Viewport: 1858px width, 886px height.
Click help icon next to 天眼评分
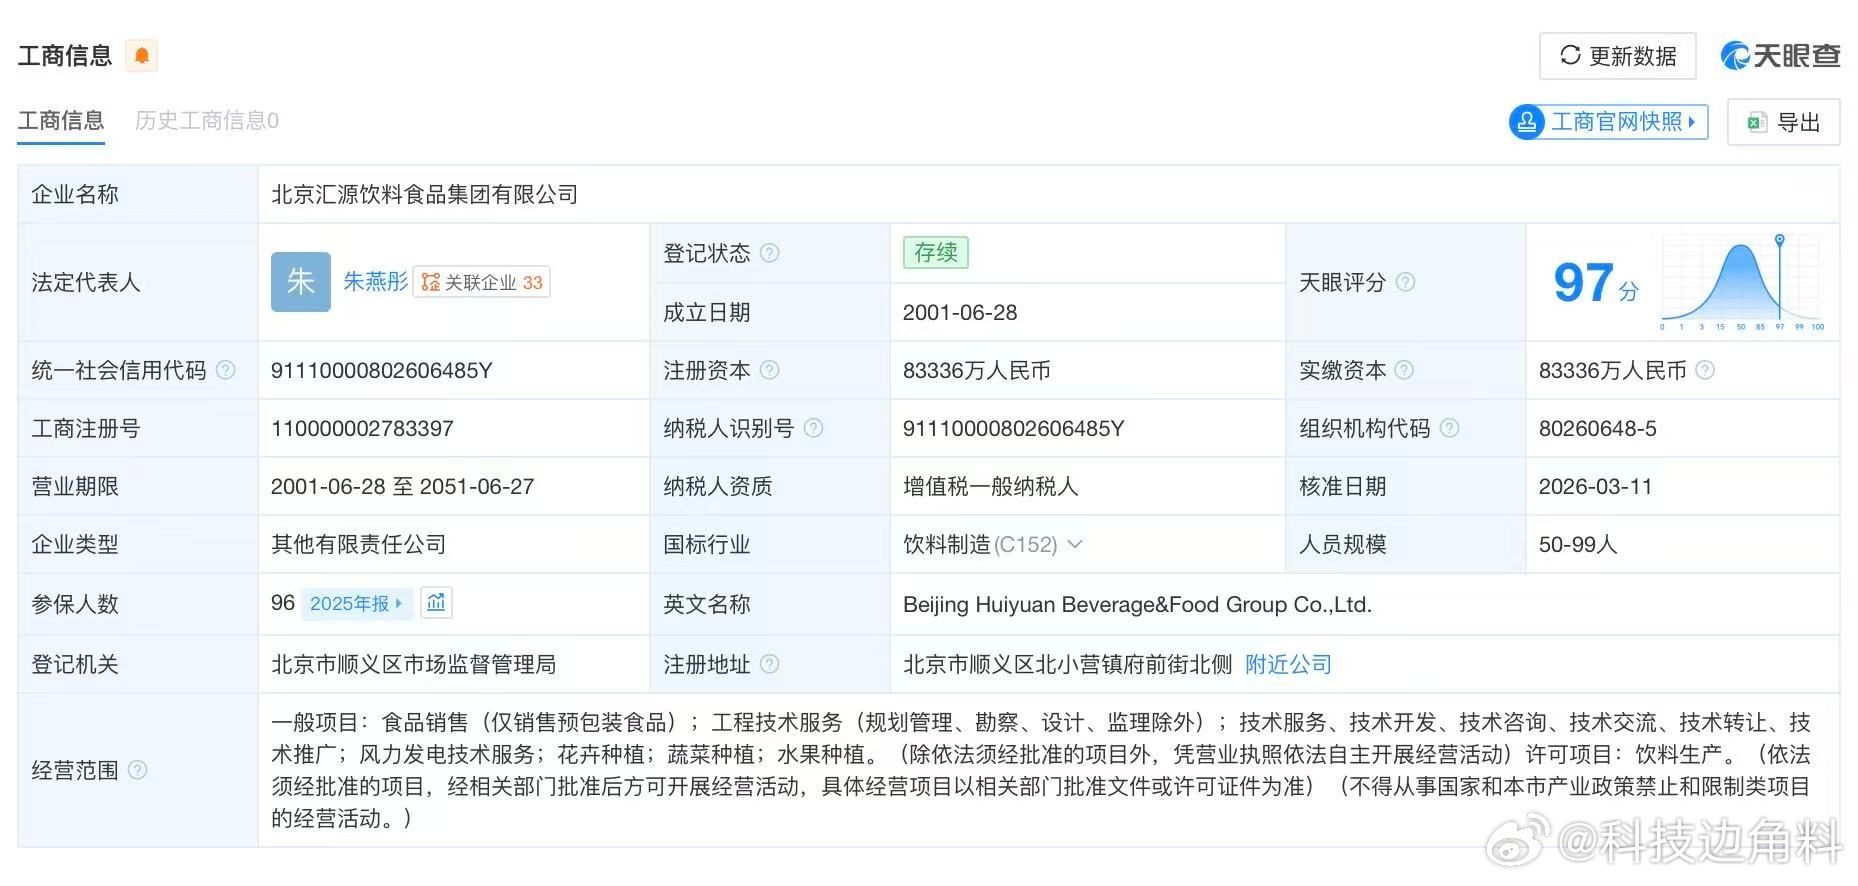[1405, 282]
